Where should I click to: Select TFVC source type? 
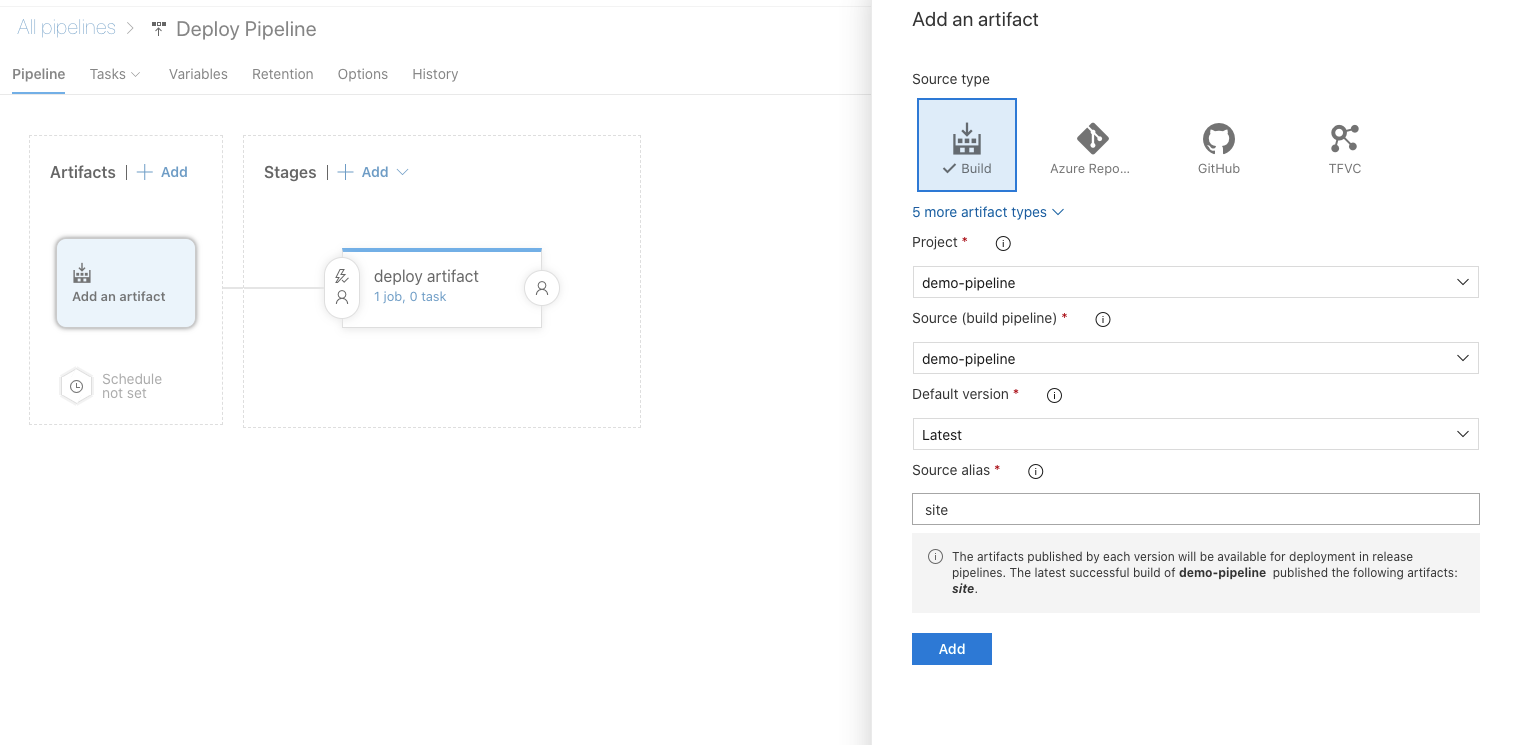(x=1344, y=144)
